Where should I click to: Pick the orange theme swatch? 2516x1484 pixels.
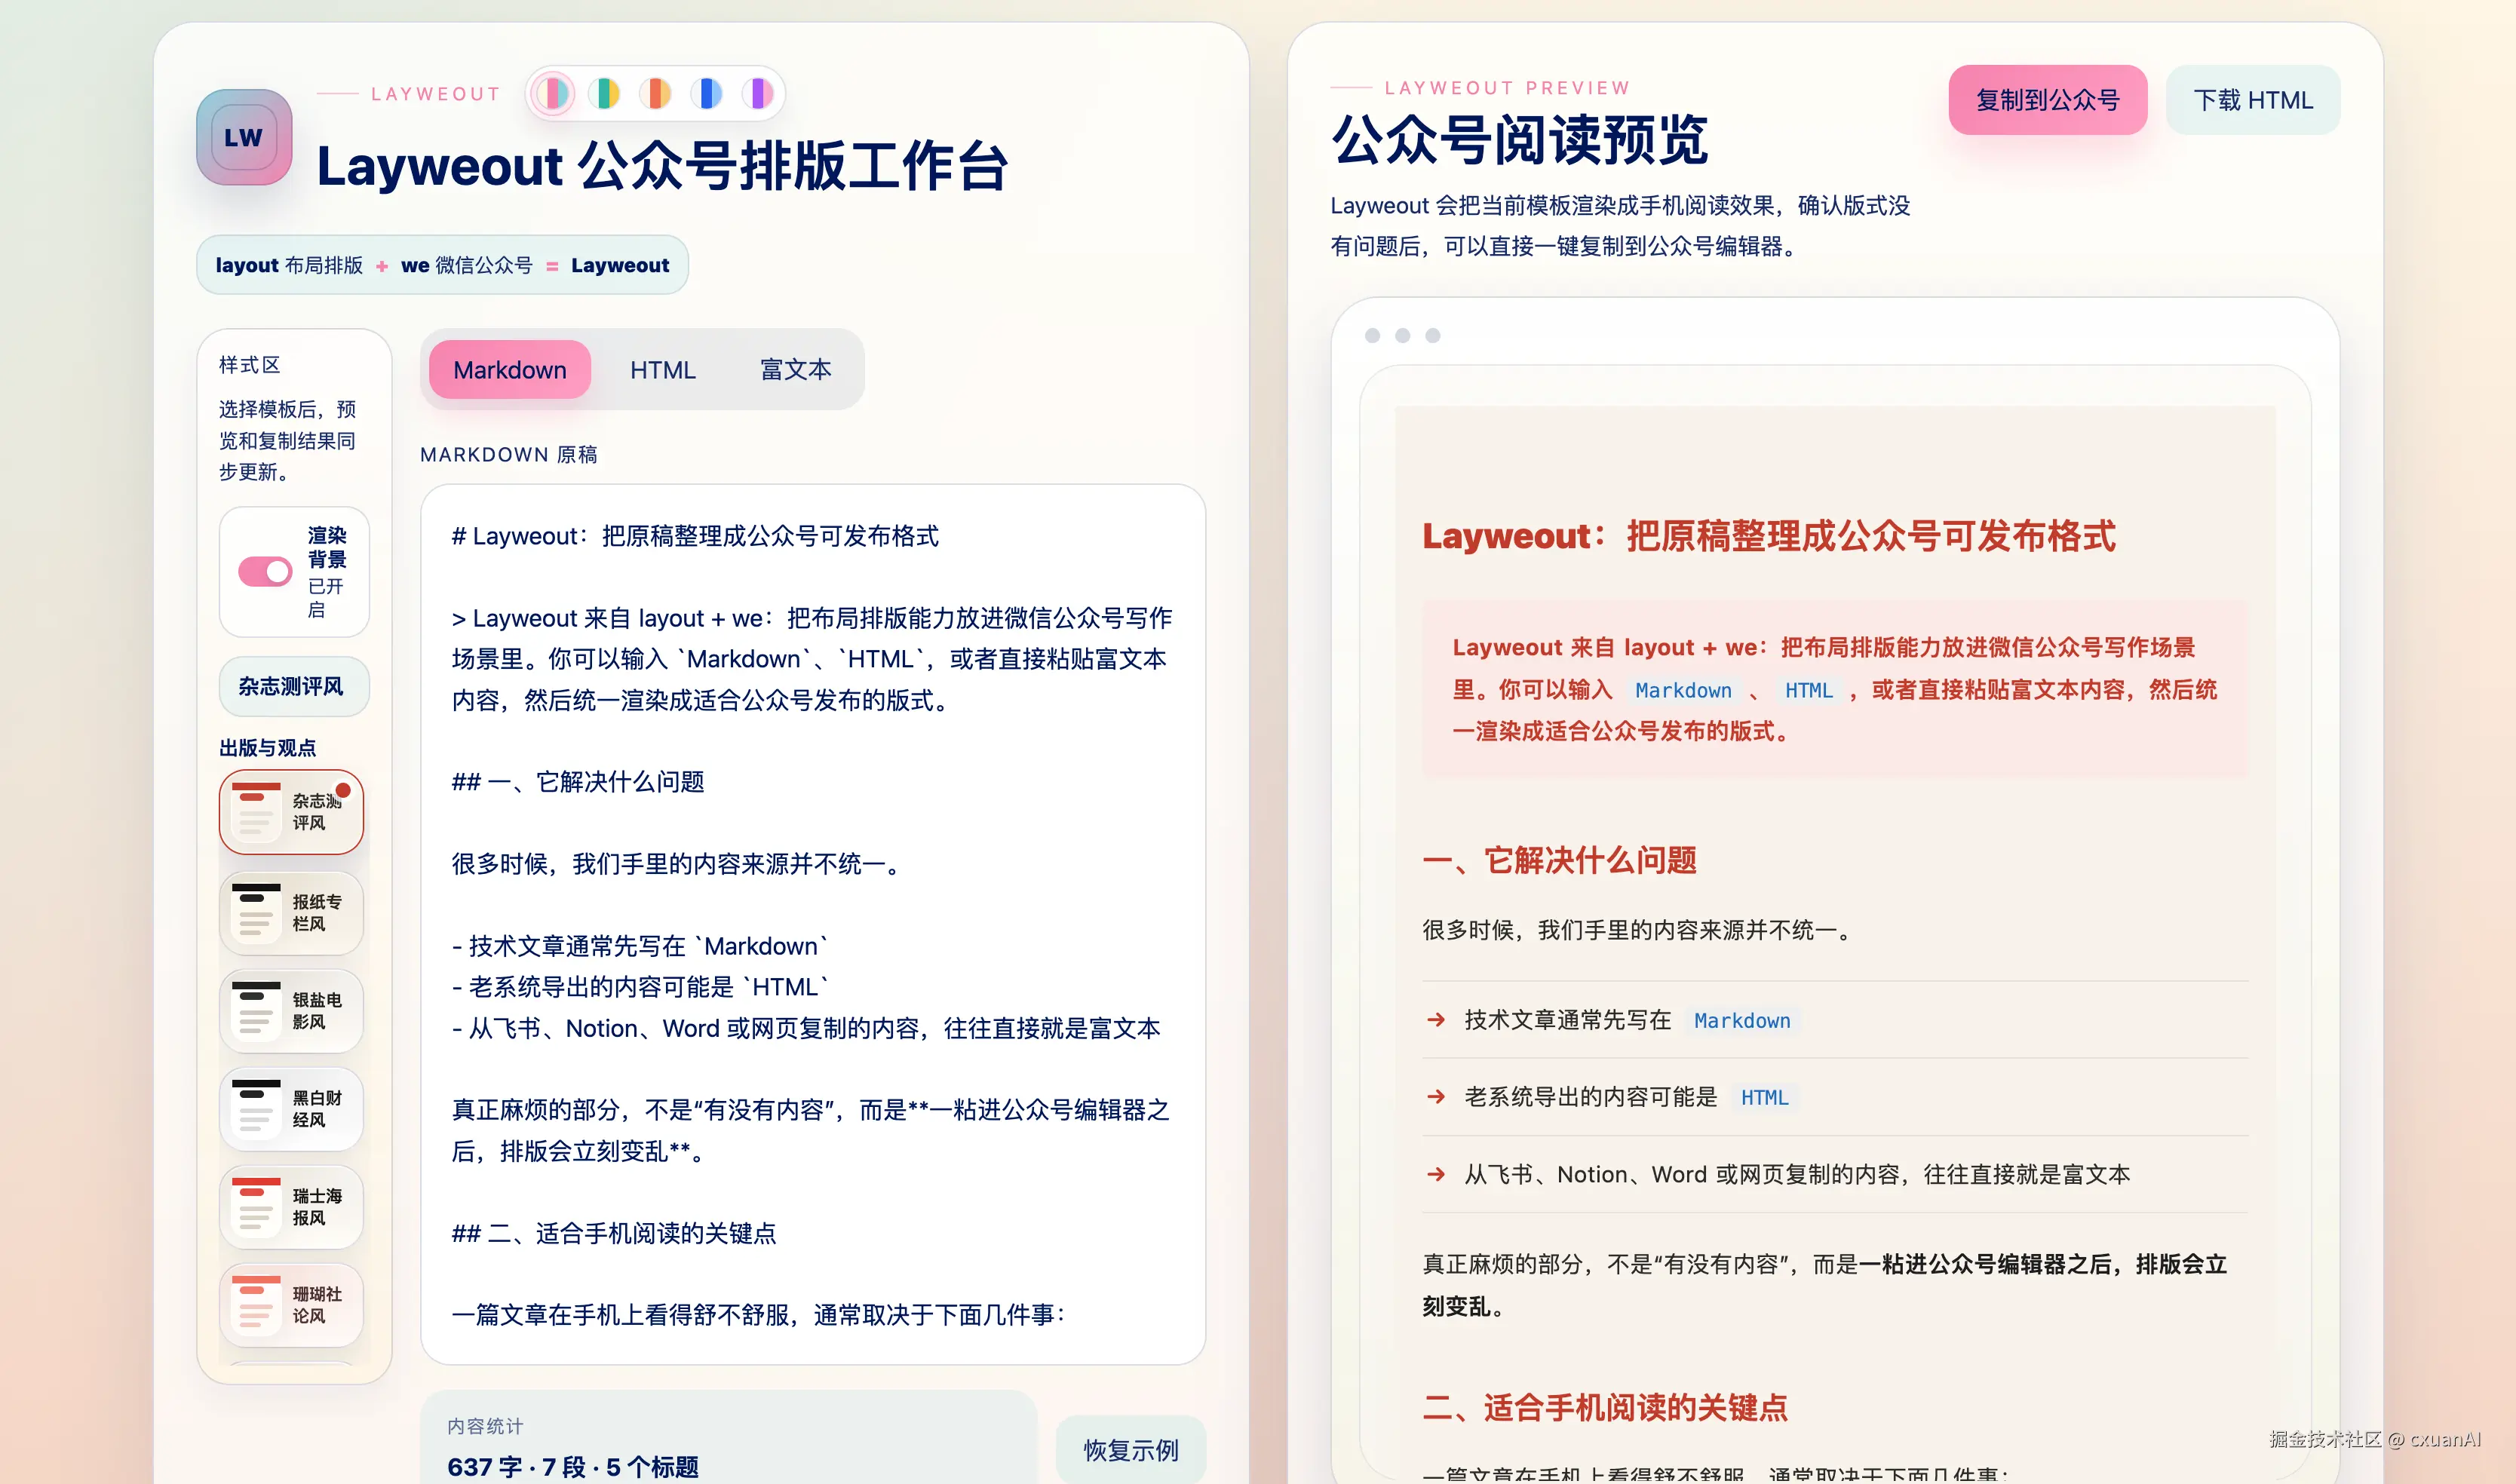coord(655,94)
